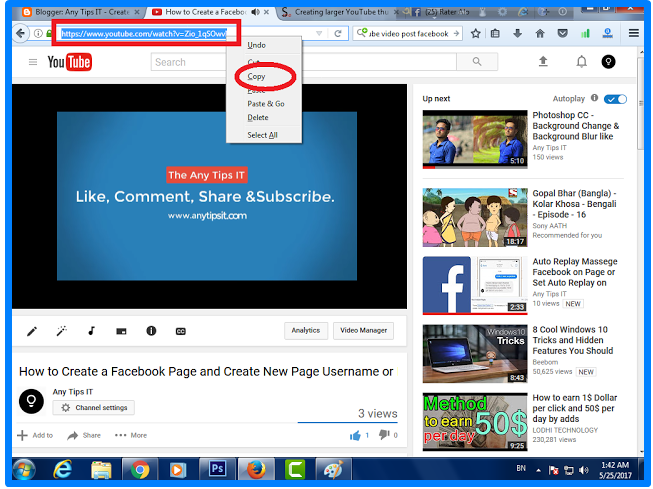653x489 pixels.
Task: Click the Firefox back arrow button
Action: 20,33
